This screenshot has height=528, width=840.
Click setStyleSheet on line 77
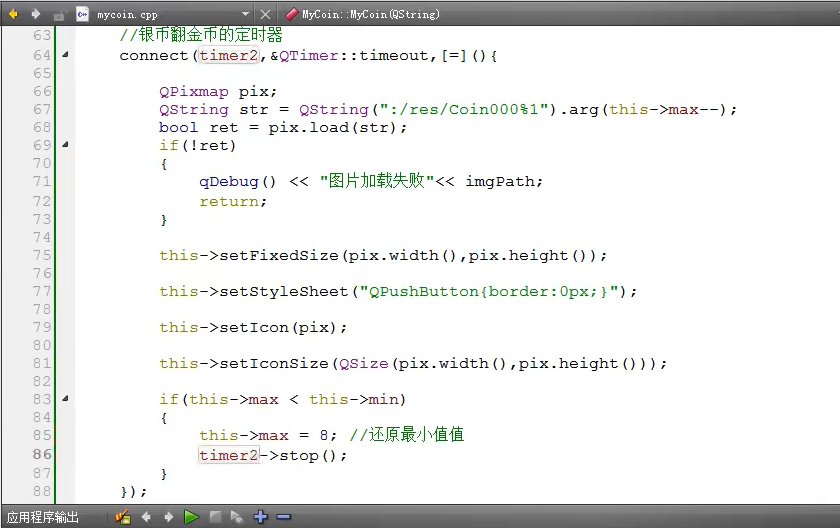coord(283,291)
